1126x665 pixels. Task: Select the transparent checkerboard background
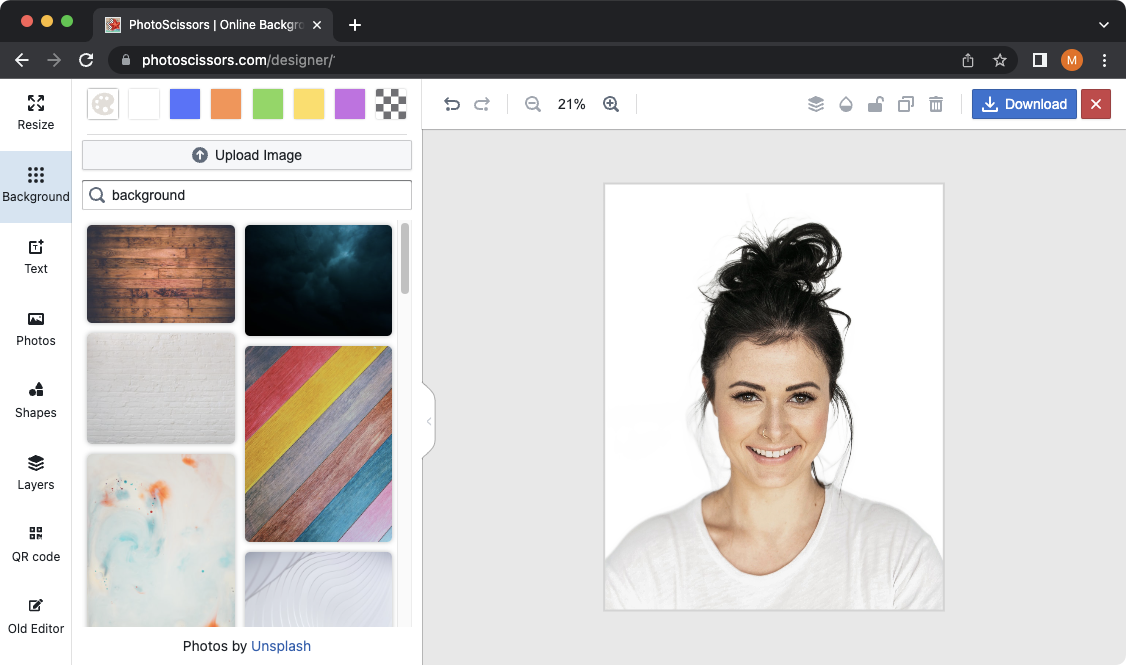coord(391,104)
